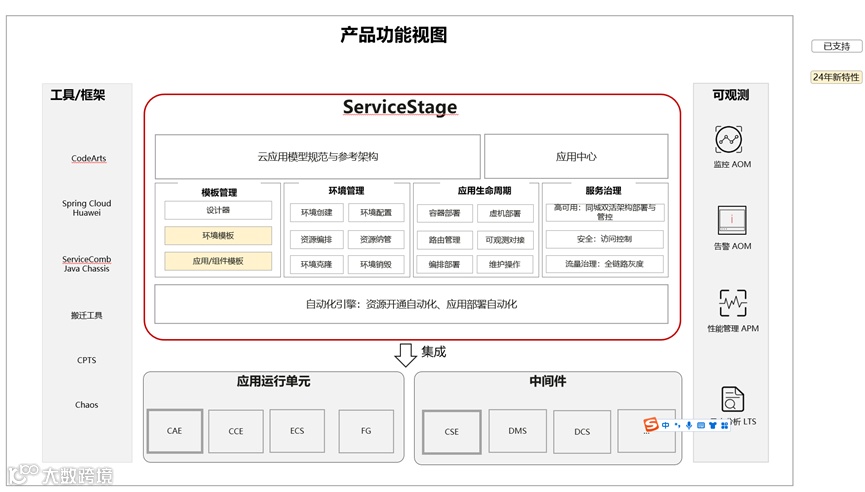Click the 可观测 panel heading

click(x=731, y=95)
